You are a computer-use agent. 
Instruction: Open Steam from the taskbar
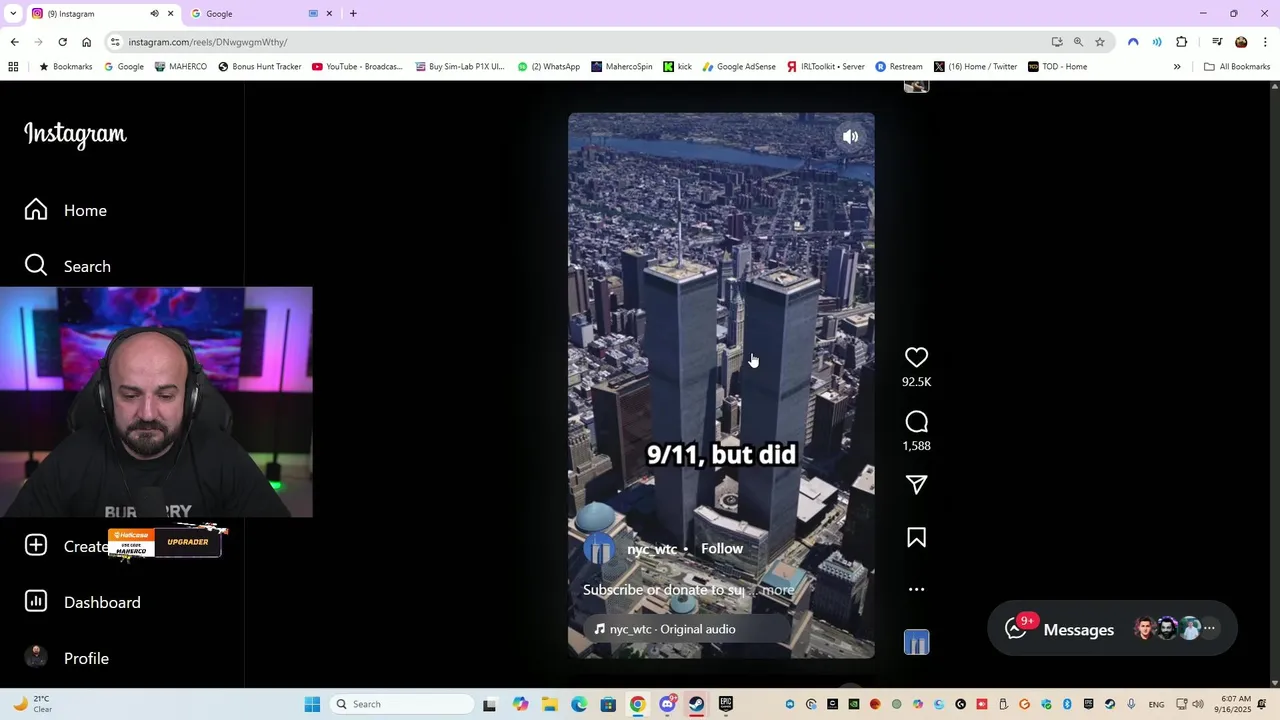(697, 704)
